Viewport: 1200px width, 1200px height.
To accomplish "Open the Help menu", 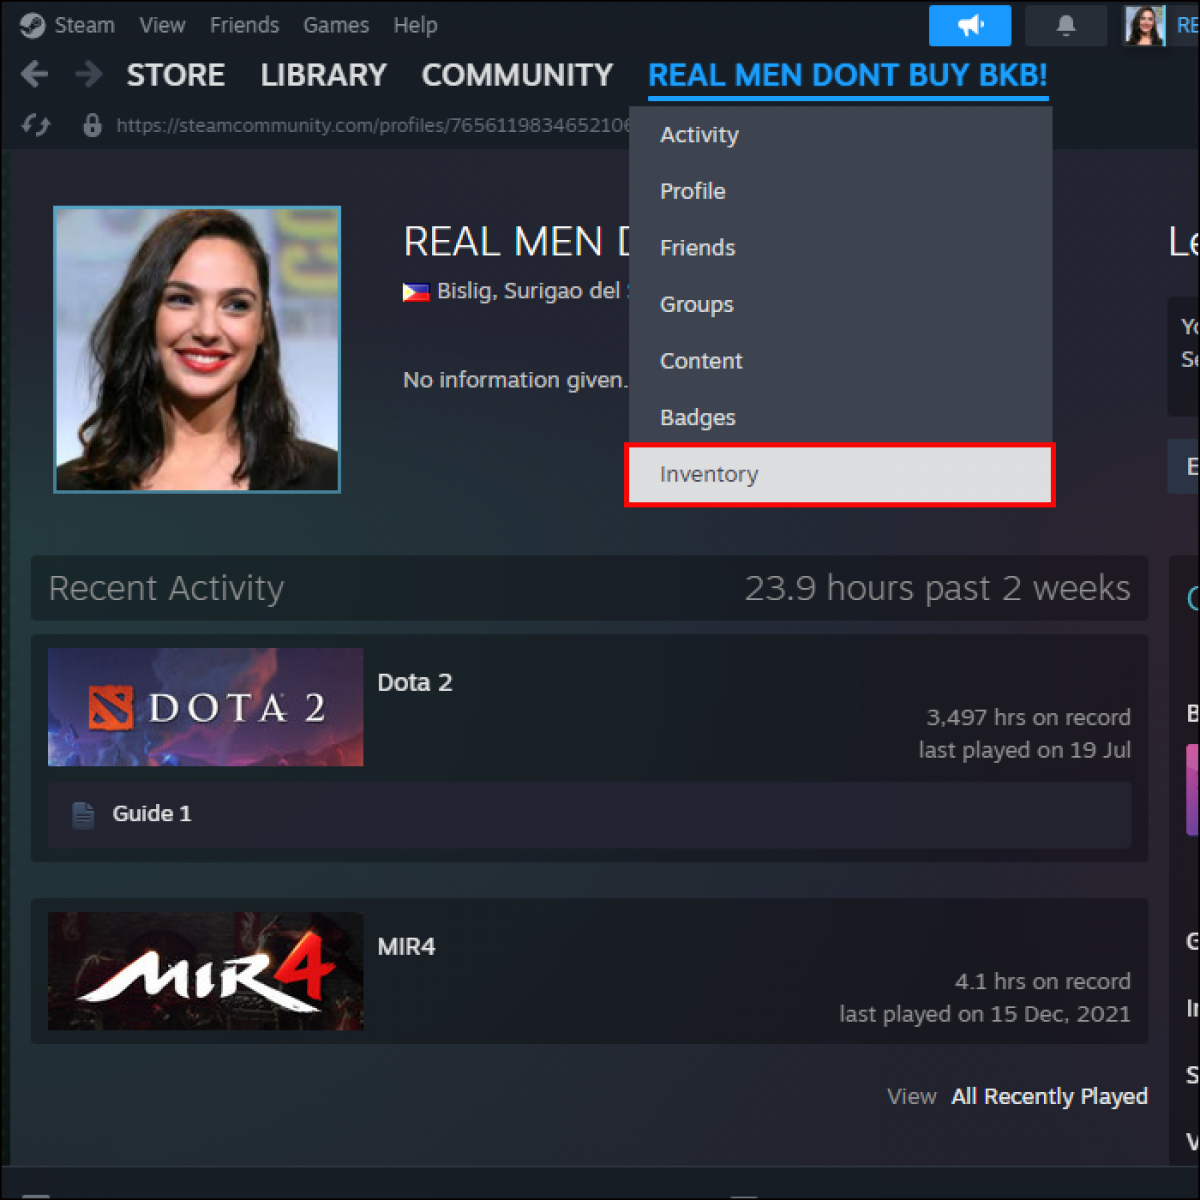I will [x=416, y=25].
